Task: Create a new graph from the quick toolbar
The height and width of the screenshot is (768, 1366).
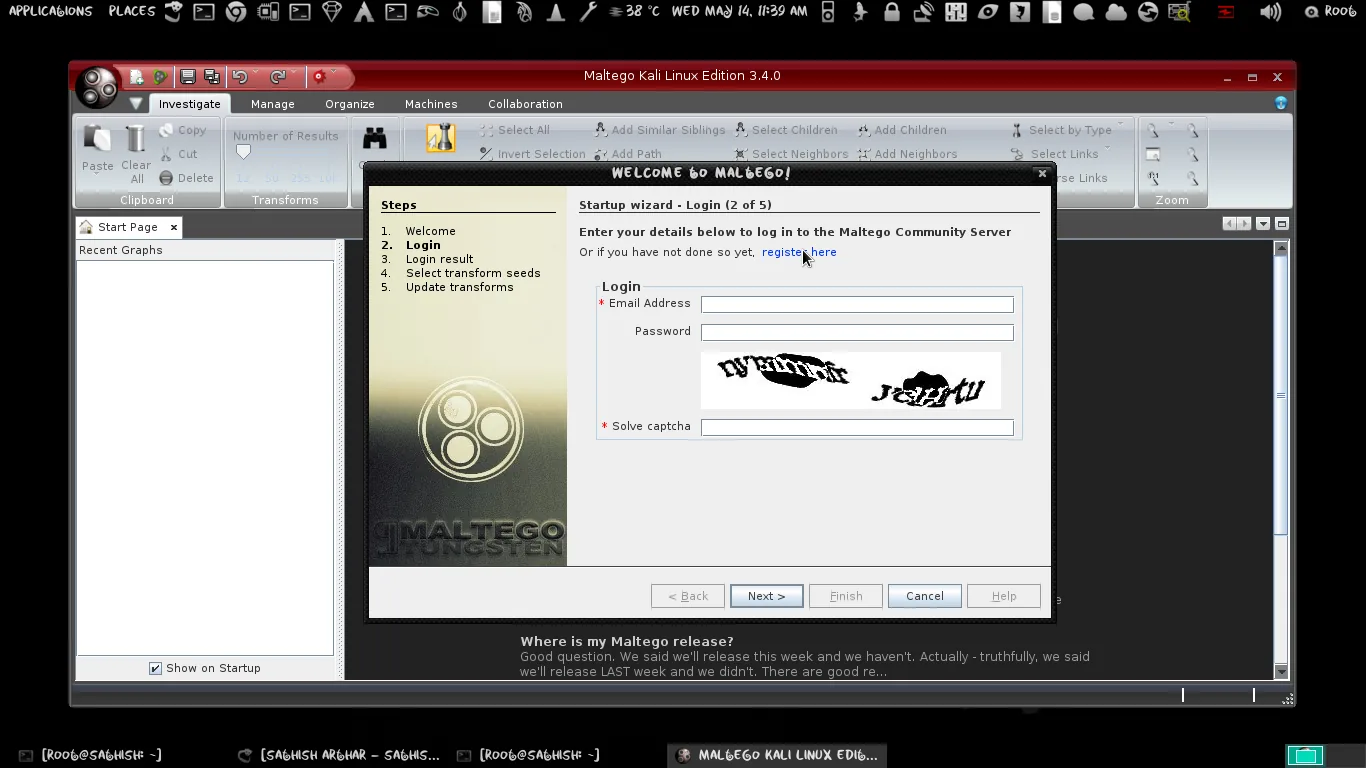Action: tap(137, 77)
